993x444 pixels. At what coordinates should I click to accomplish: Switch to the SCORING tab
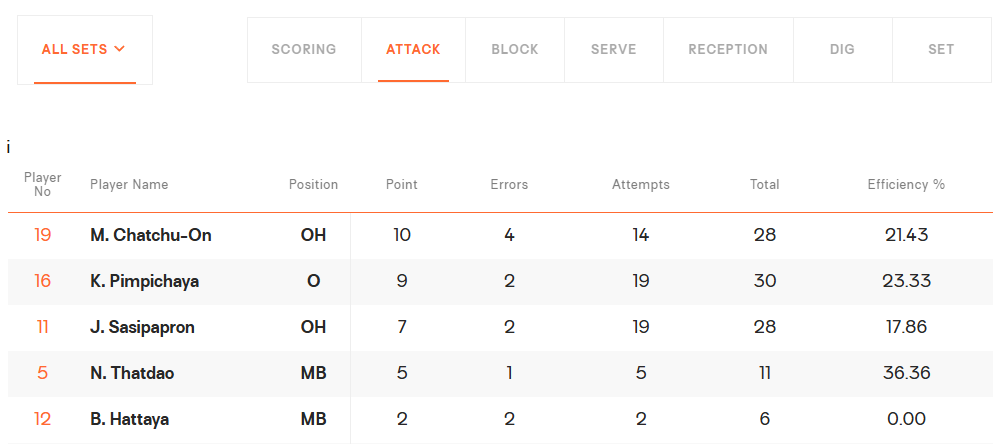(304, 49)
